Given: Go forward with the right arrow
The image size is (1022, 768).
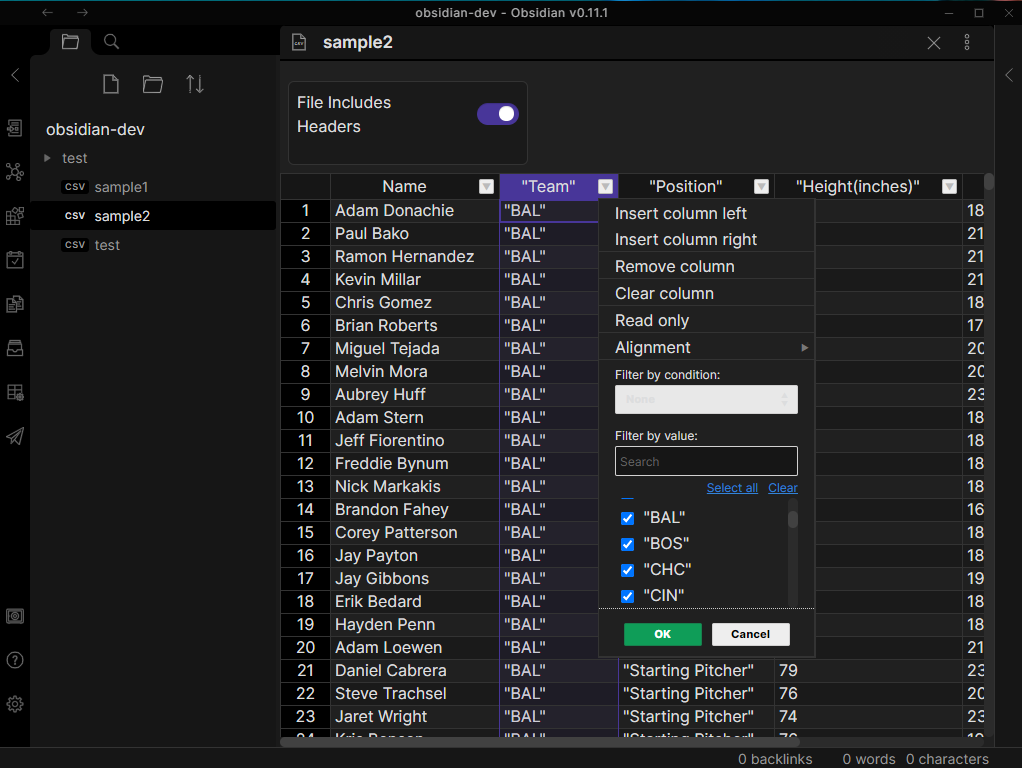Looking at the screenshot, I should click(82, 12).
